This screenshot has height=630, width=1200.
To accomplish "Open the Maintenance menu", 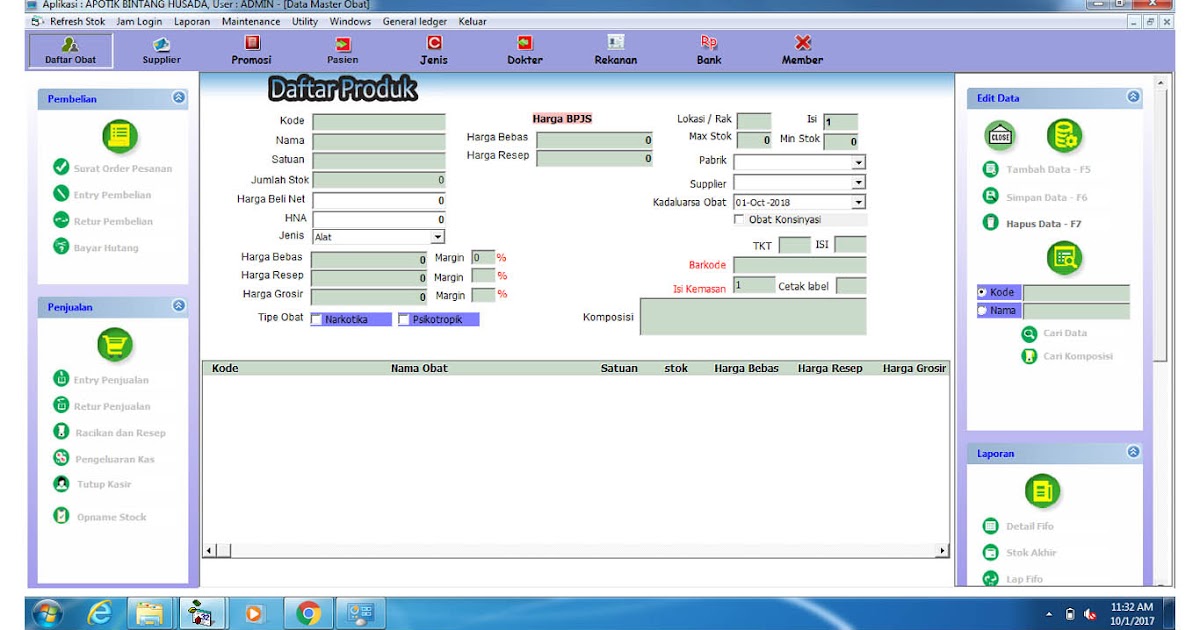I will pos(250,20).
